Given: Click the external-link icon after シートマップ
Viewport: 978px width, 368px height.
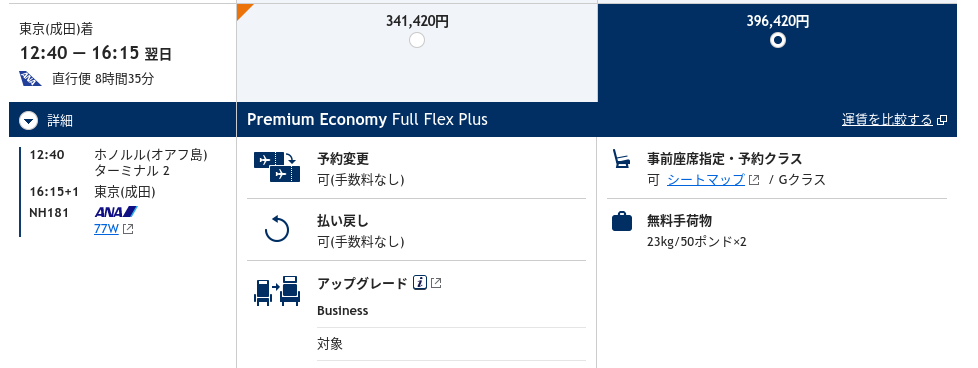Looking at the screenshot, I should pyautogui.click(x=754, y=180).
